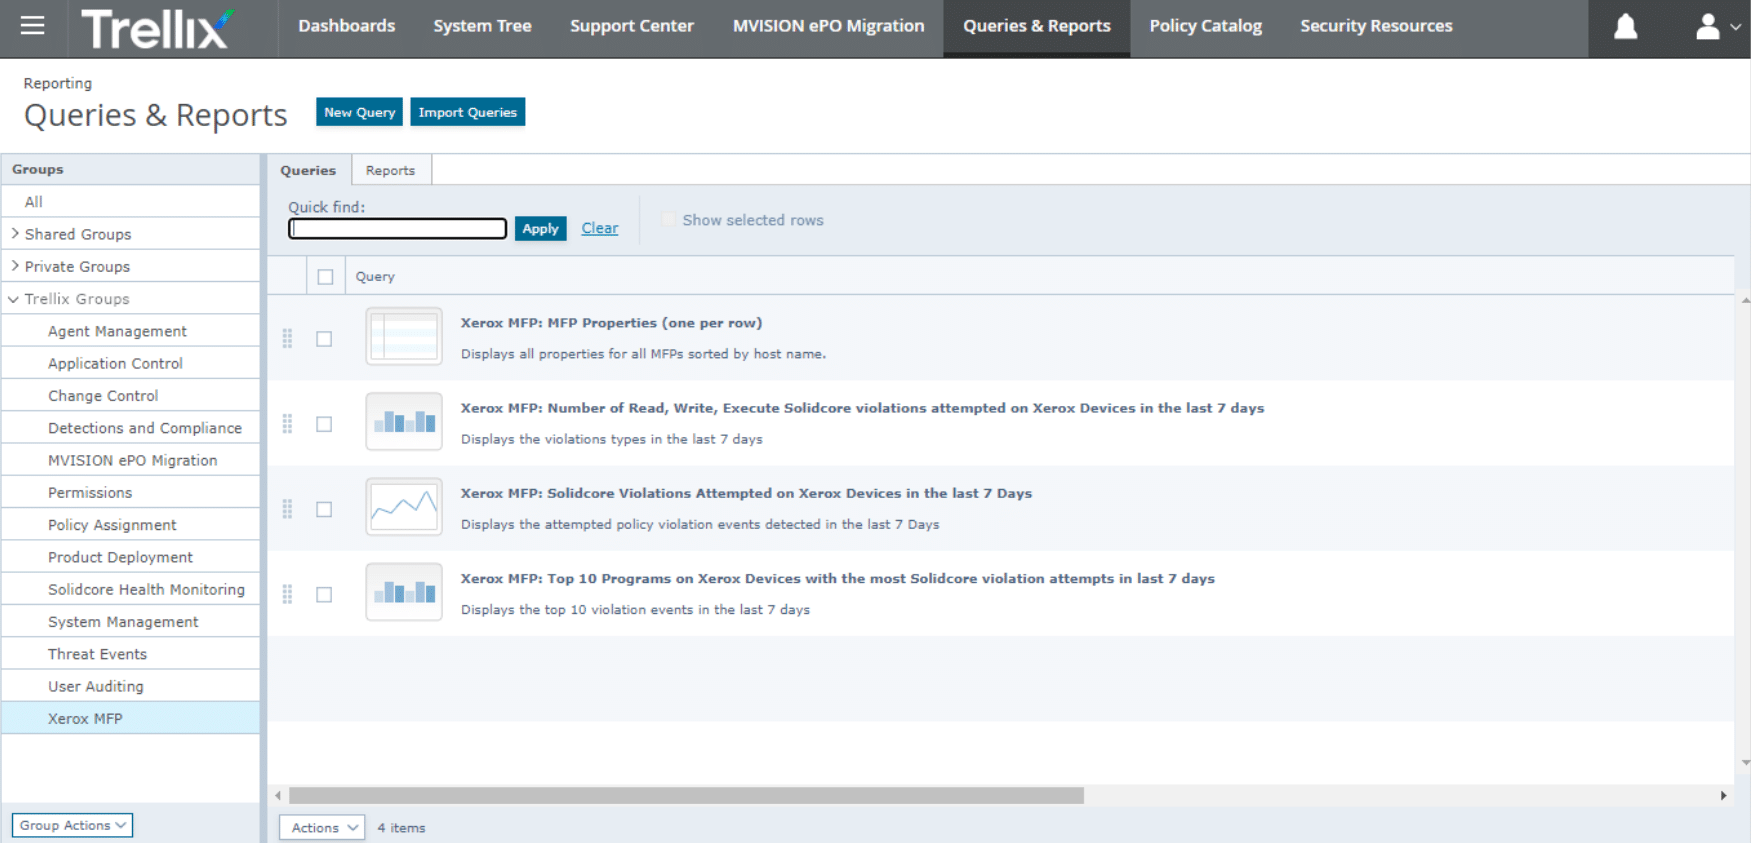Viewport: 1751px width, 843px height.
Task: Open the Group Actions dropdown
Action: [x=72, y=825]
